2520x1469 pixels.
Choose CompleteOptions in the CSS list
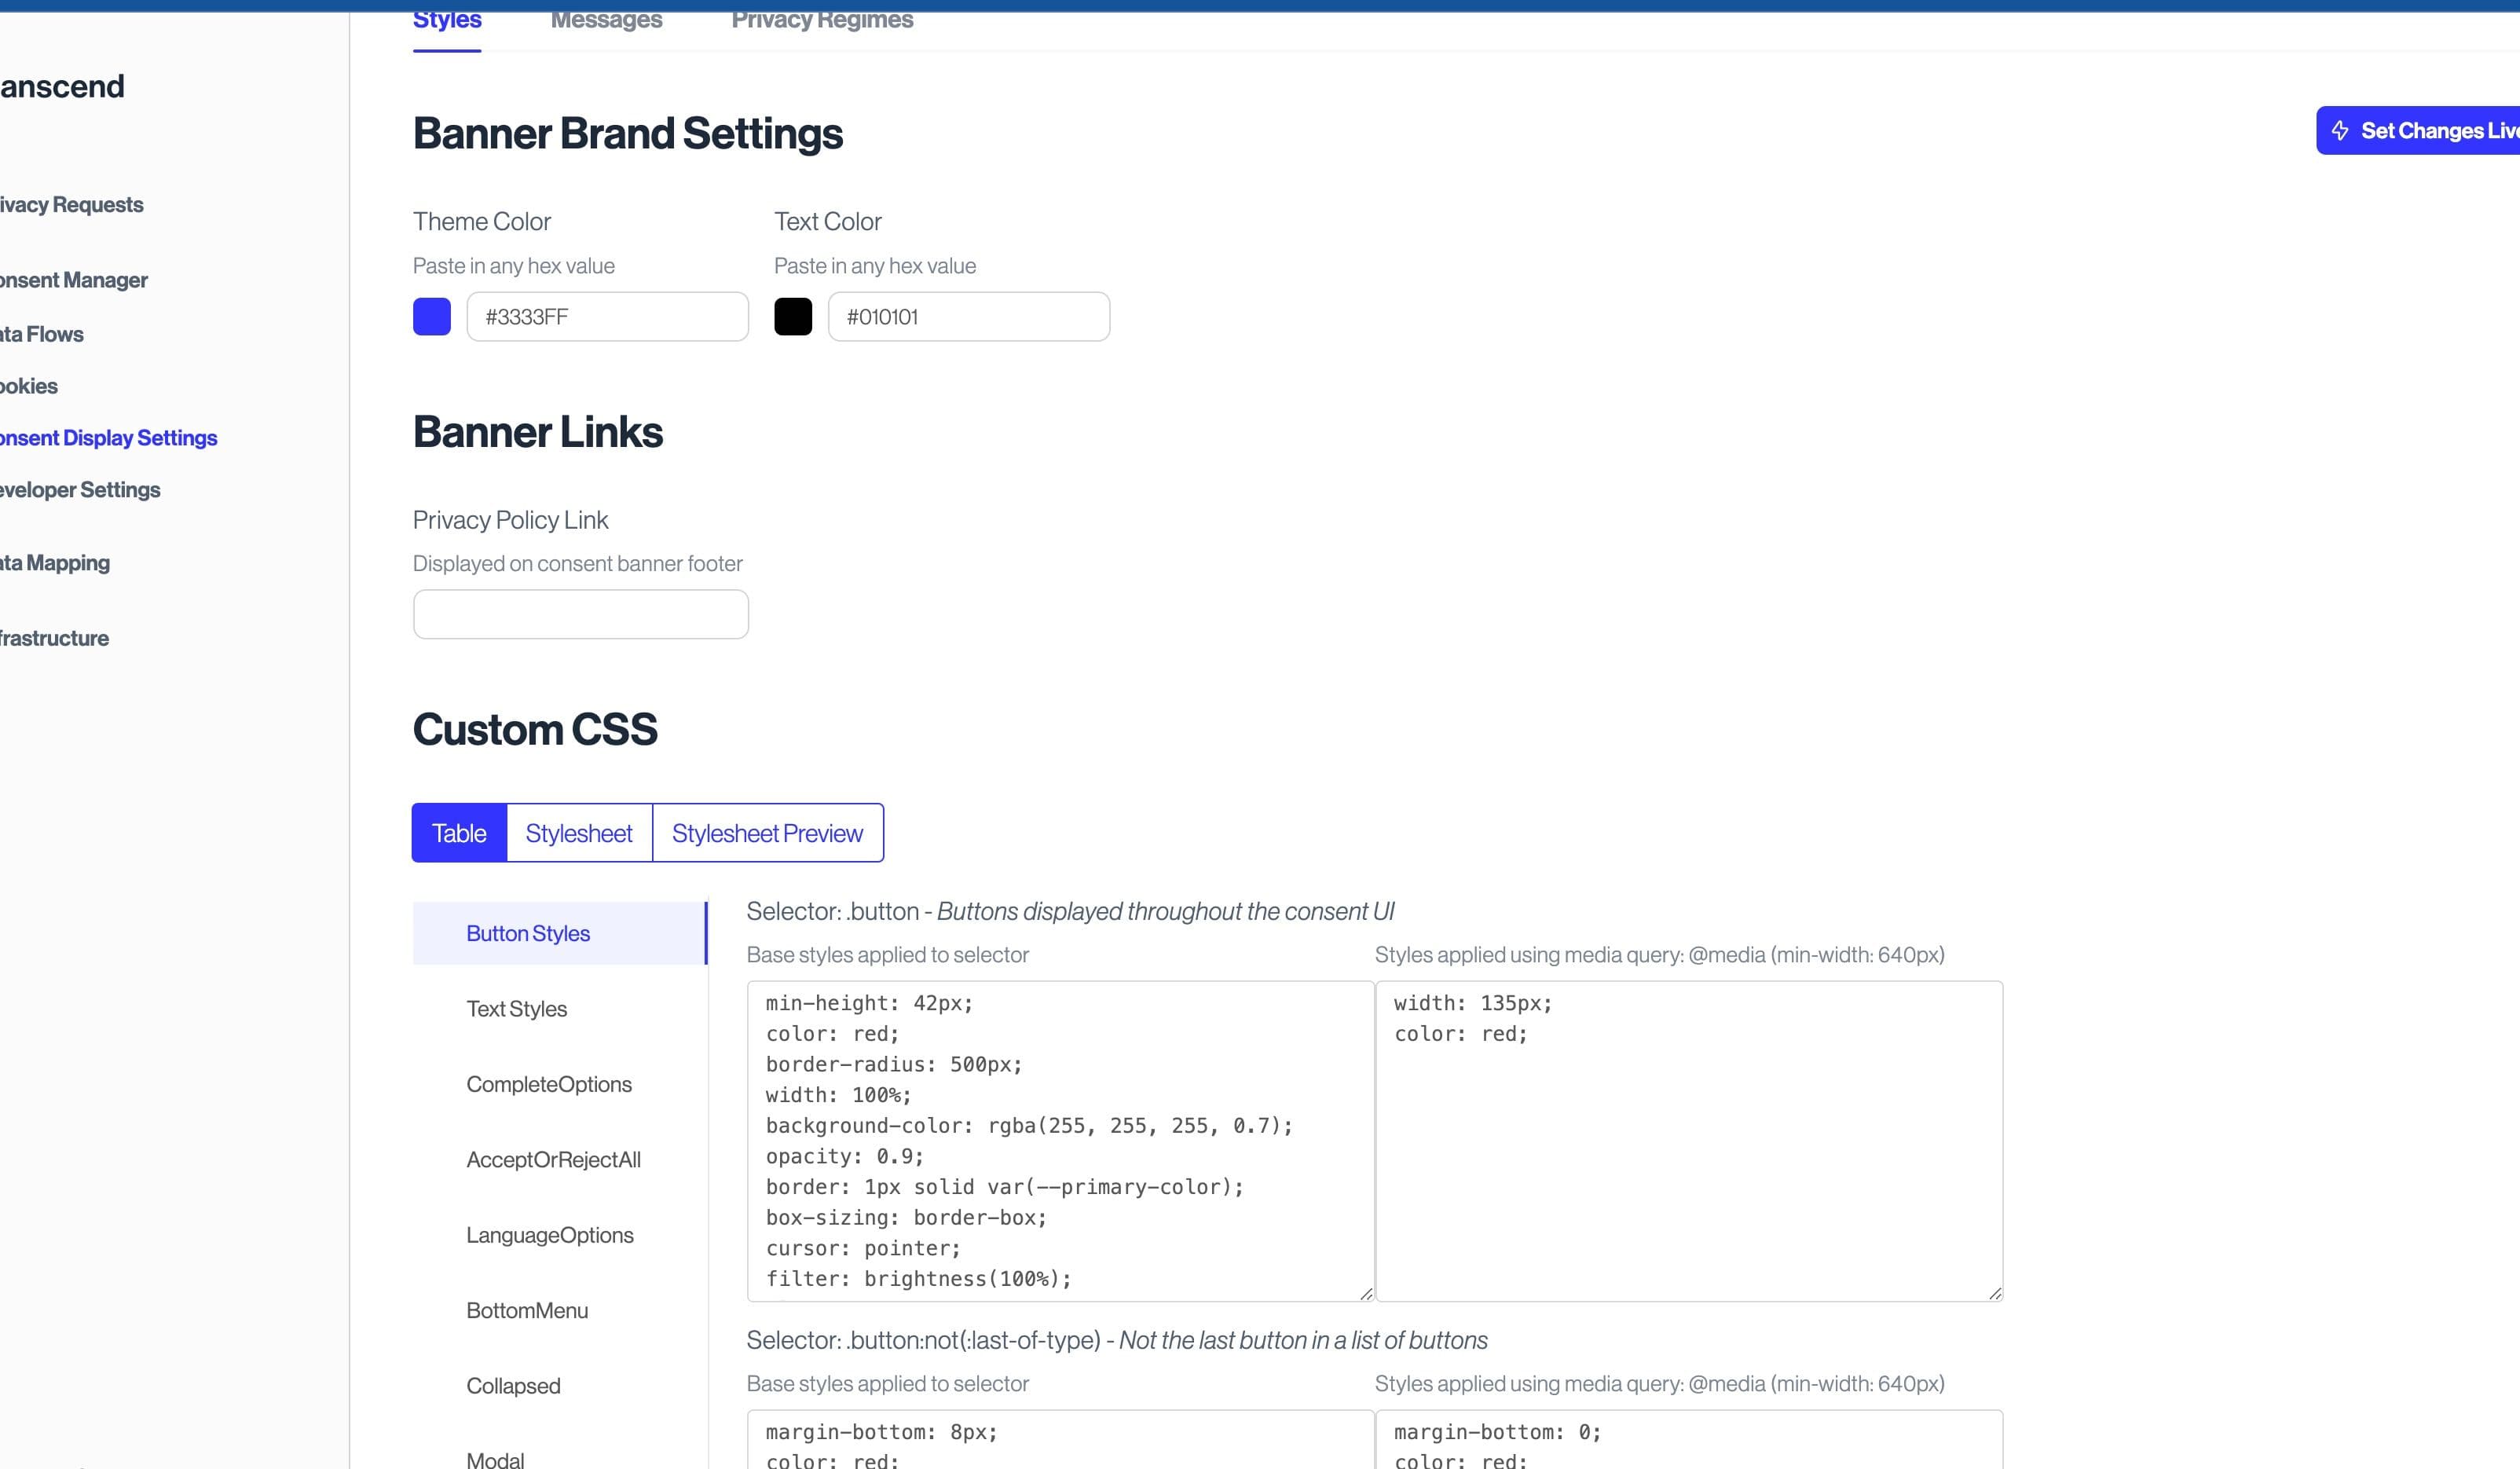click(x=549, y=1084)
